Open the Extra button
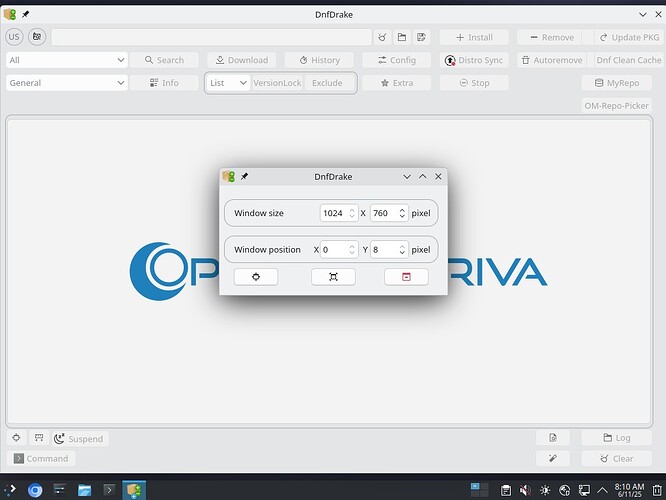Screen dimensions: 666x500 pos(397,83)
